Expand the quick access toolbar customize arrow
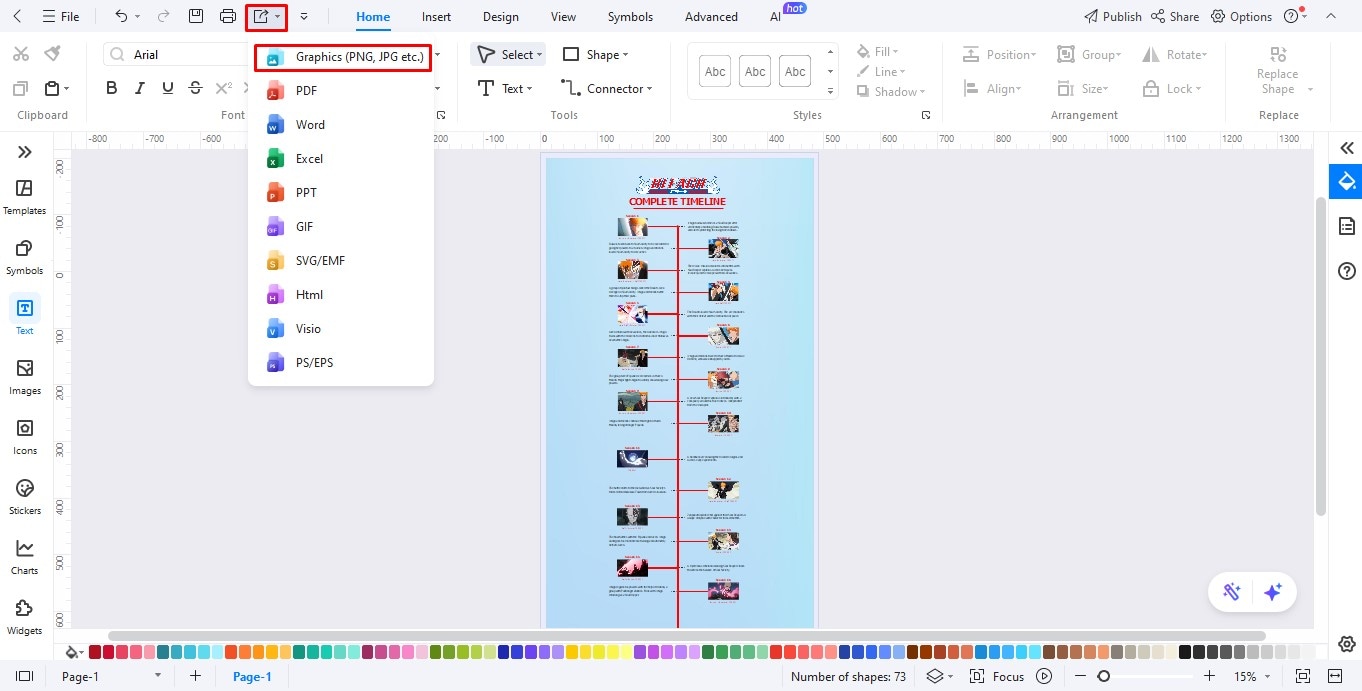 304,16
